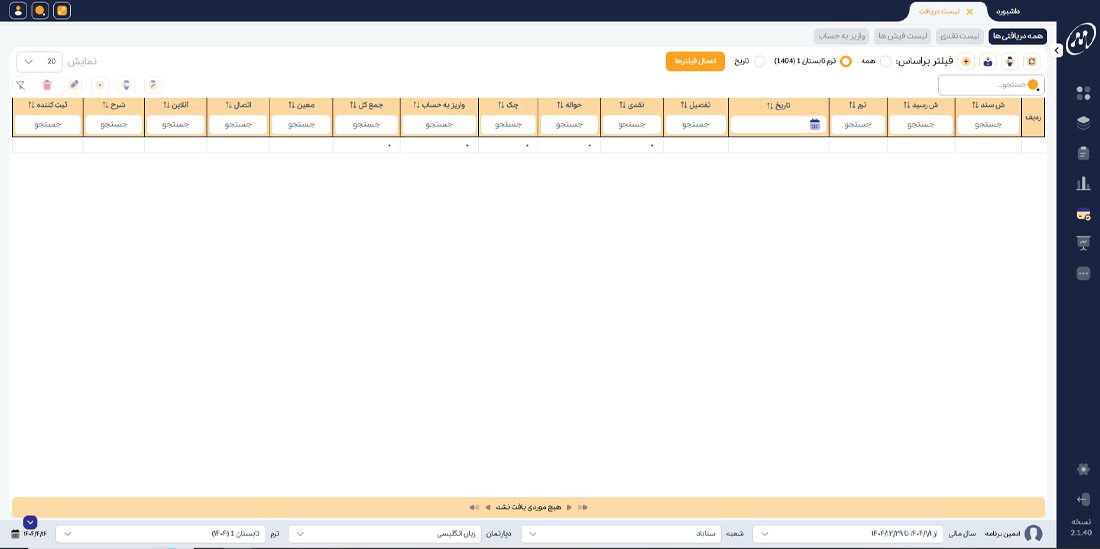Click the main 'جستجو...' search field

(x=990, y=85)
